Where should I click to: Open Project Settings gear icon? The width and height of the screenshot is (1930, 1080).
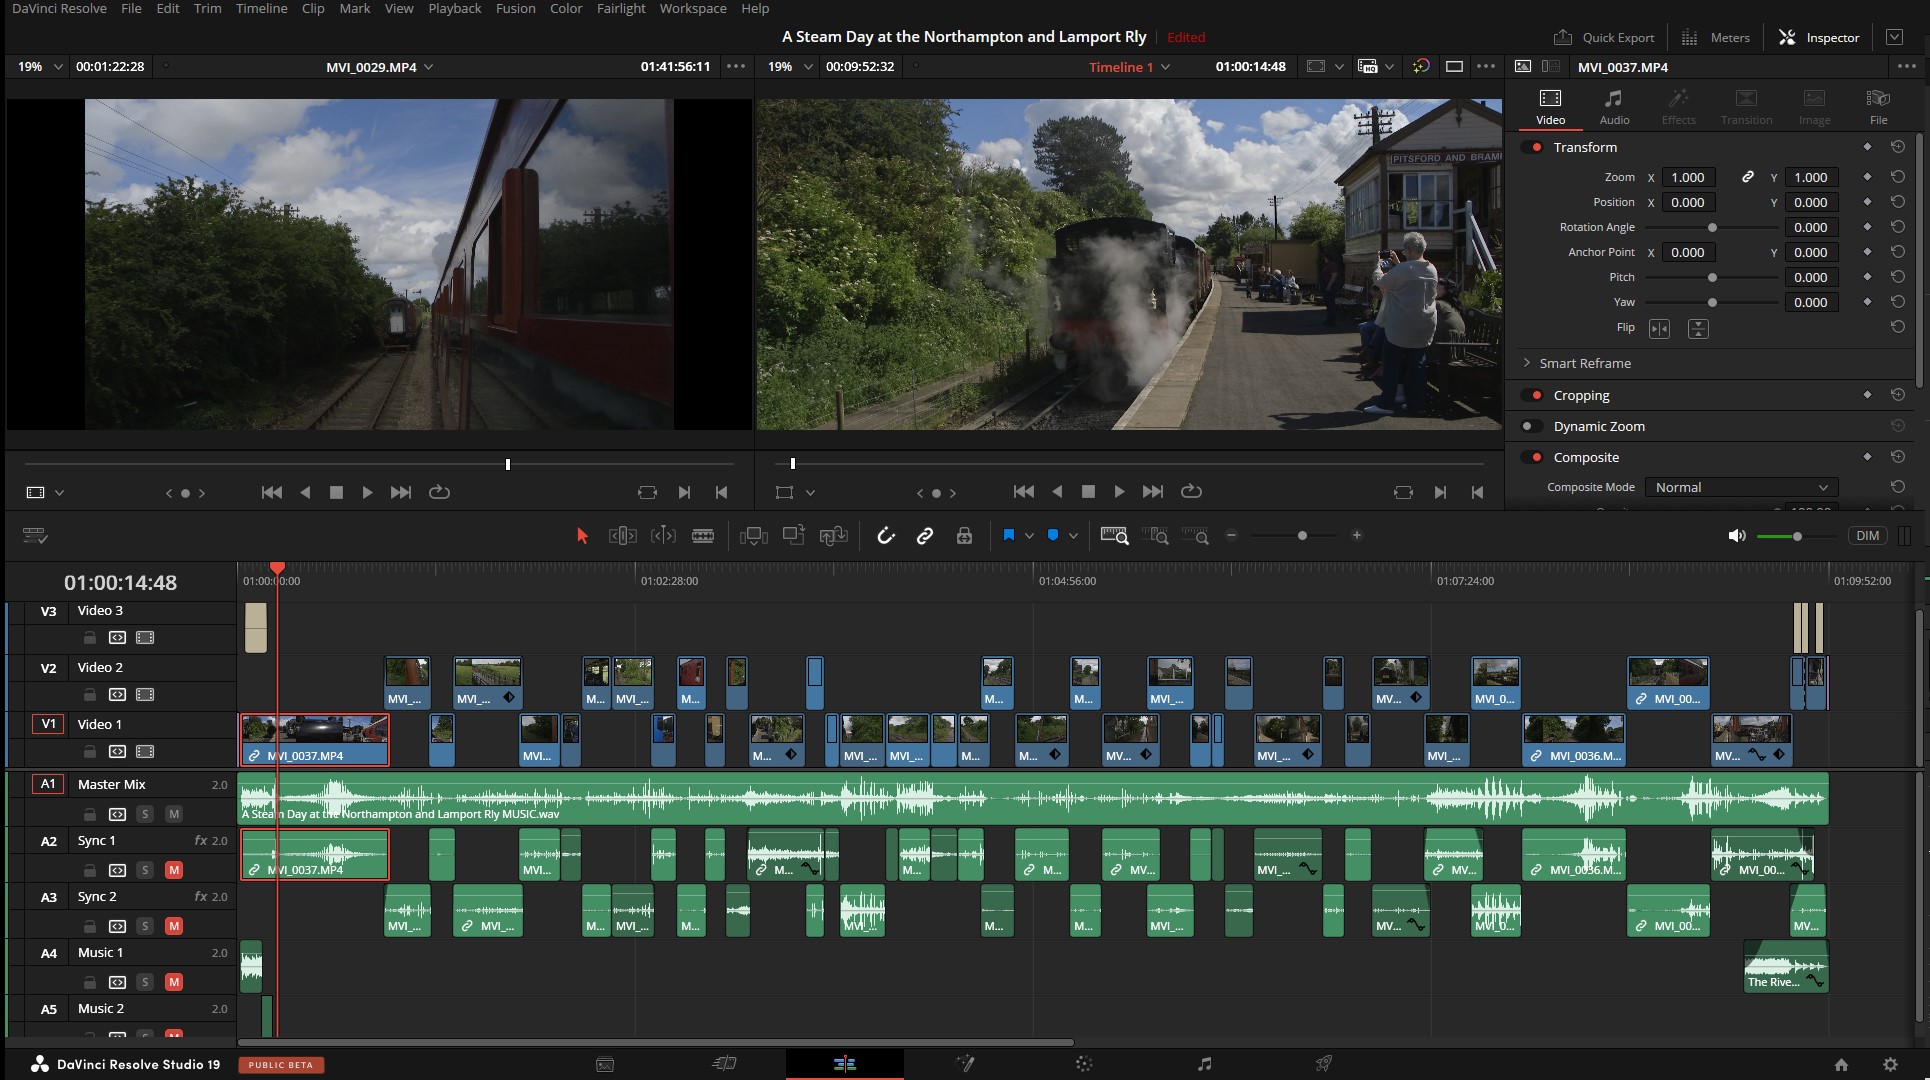pos(1890,1065)
